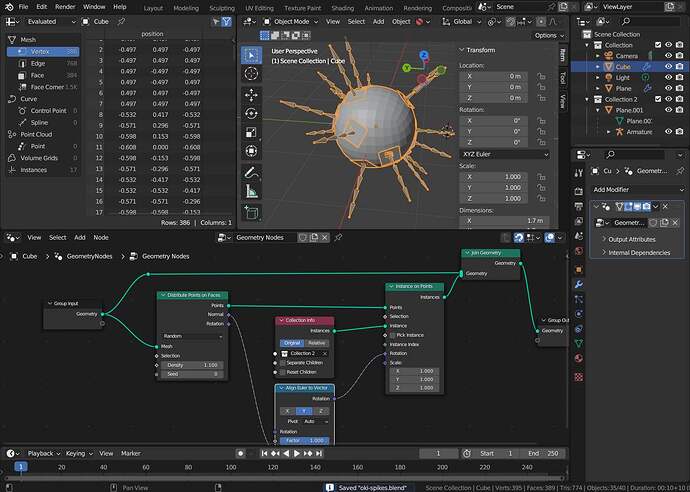Click the auto-keying record button

tap(240, 453)
